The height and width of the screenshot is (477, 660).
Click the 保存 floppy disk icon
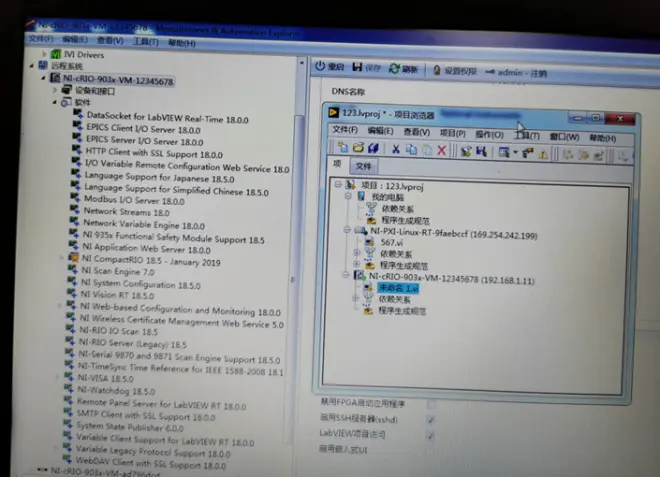357,67
